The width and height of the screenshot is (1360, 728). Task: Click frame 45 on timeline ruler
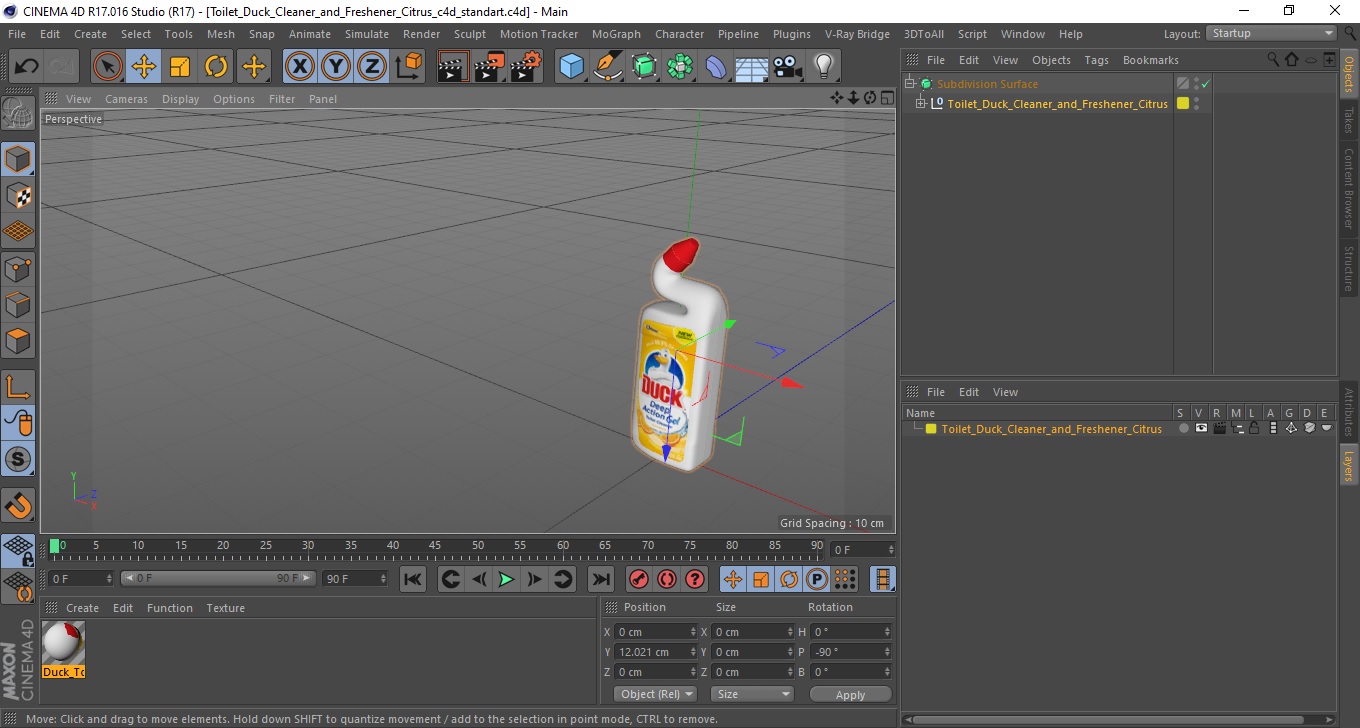point(435,546)
